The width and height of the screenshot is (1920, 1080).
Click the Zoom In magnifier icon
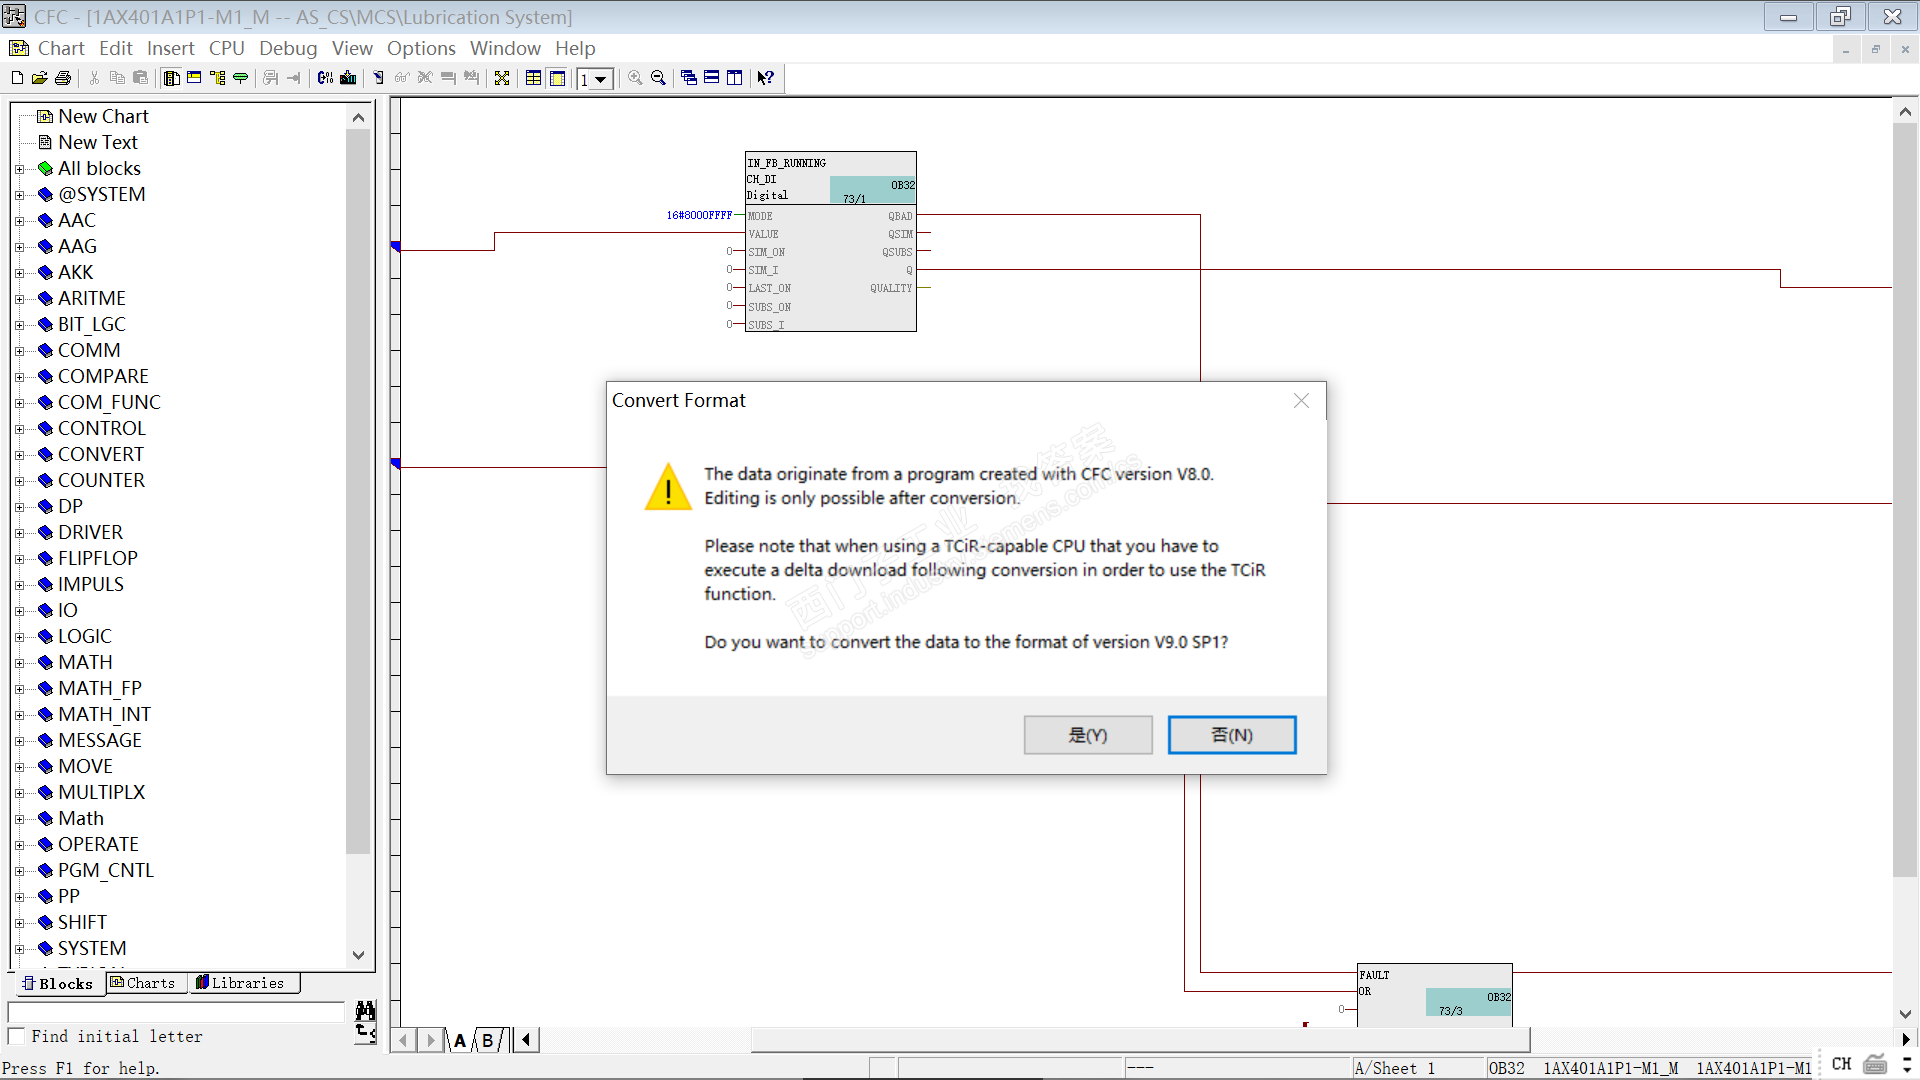635,78
